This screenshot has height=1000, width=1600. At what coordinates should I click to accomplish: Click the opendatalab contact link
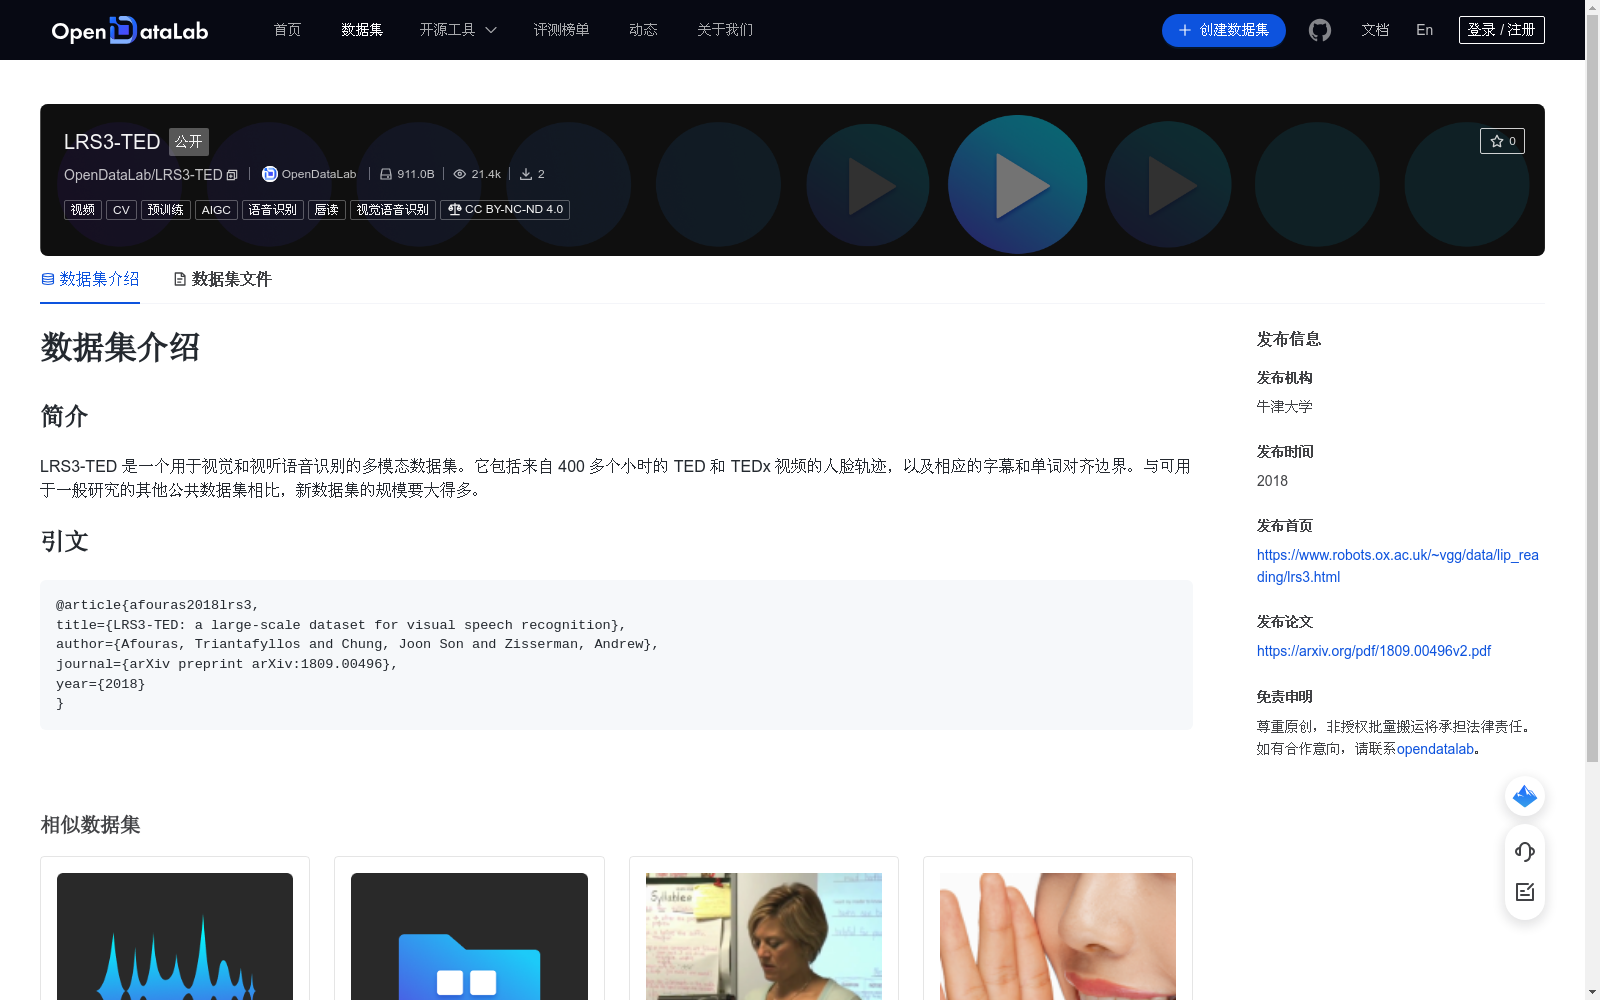[1435, 749]
